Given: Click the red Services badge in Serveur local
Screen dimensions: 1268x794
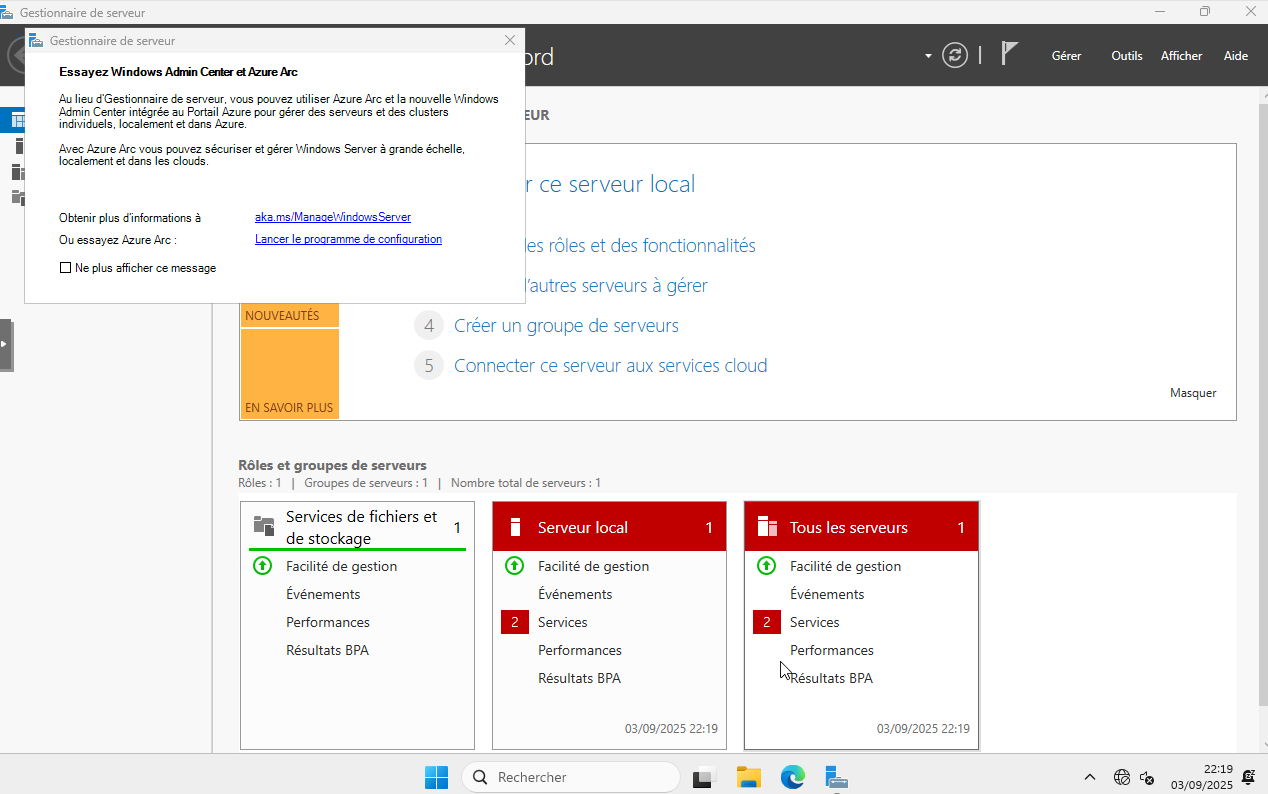Looking at the screenshot, I should click(x=514, y=622).
